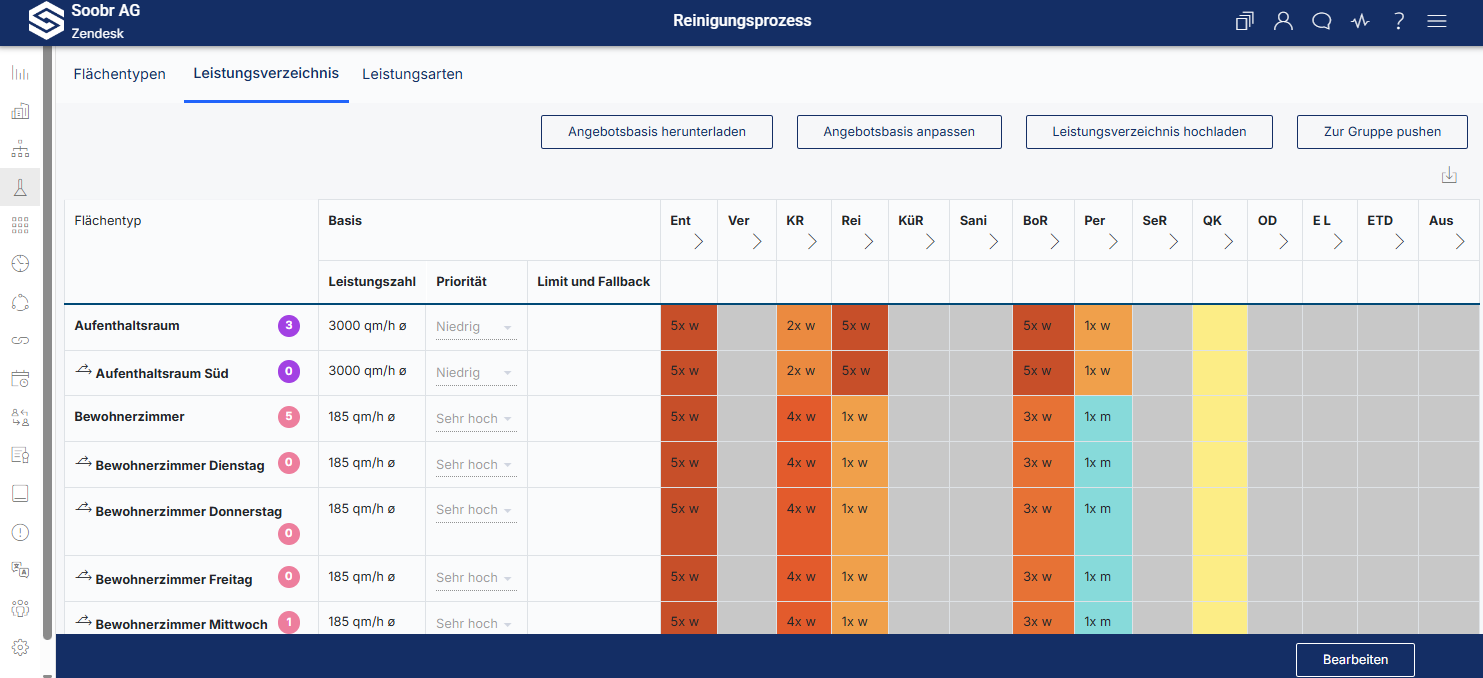Expand the Ent column arrow

click(698, 241)
